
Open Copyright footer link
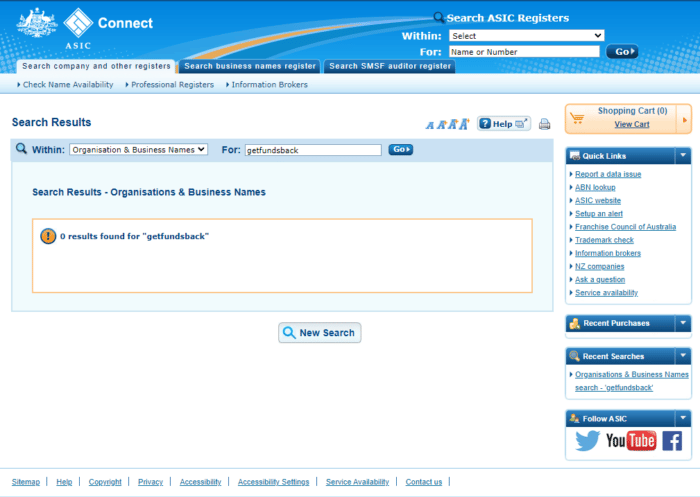click(x=105, y=482)
